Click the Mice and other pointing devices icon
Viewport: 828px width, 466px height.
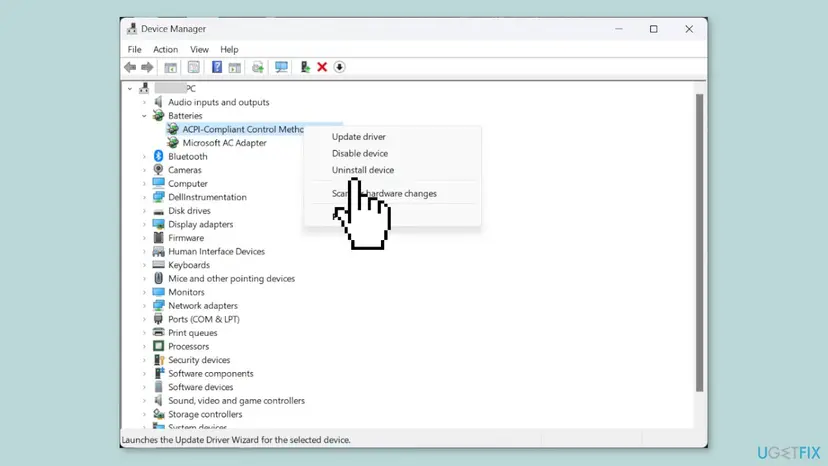[x=158, y=278]
